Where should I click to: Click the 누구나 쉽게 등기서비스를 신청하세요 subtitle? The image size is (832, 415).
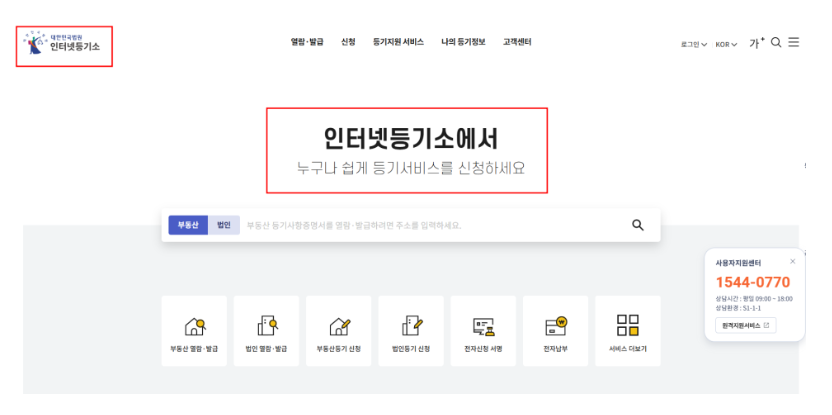[x=411, y=168]
